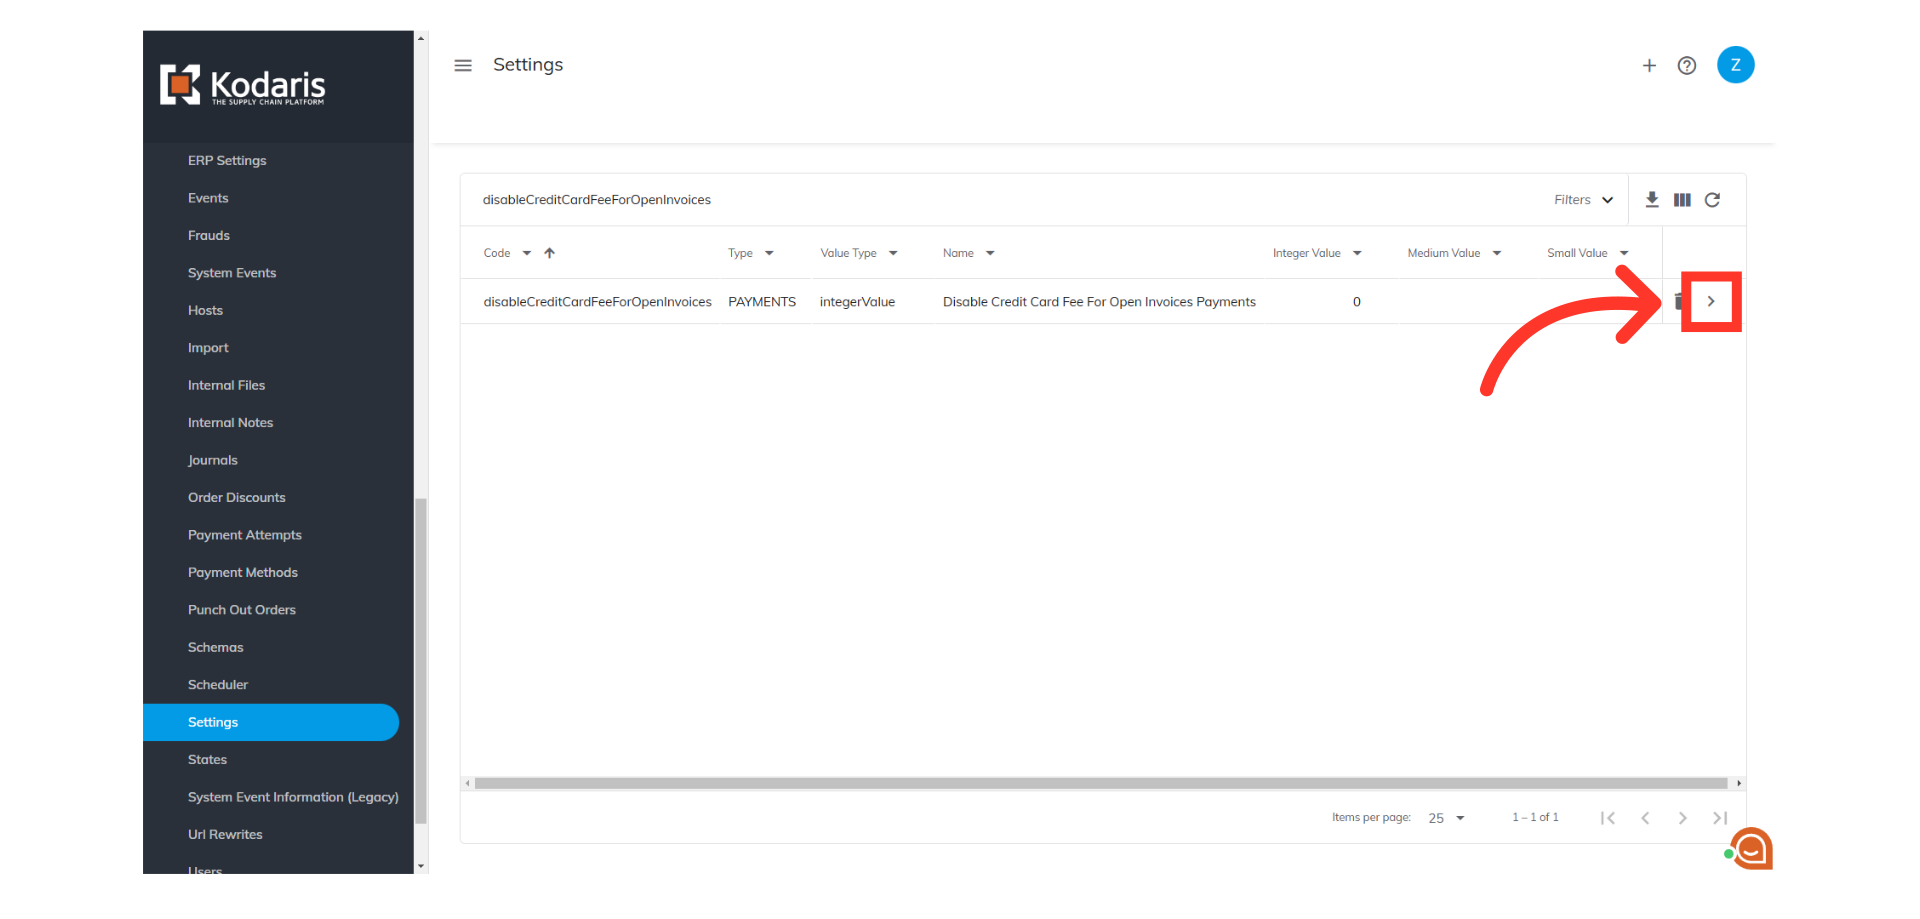This screenshot has width=1920, height=919.
Task: Open Order Discounts in sidebar
Action: [237, 497]
